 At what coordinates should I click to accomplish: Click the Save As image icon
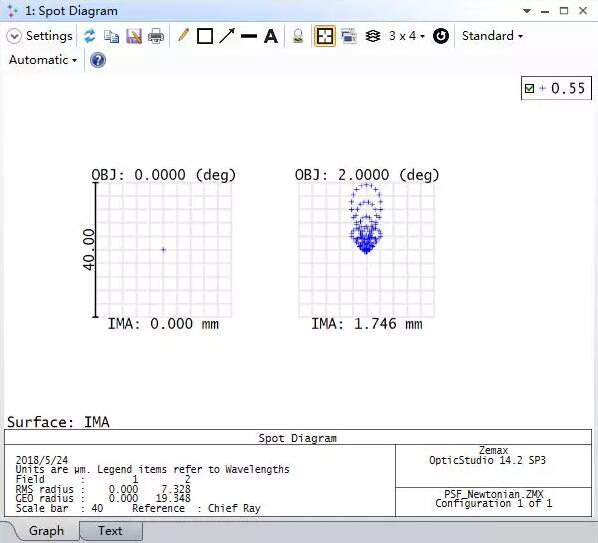[x=134, y=37]
